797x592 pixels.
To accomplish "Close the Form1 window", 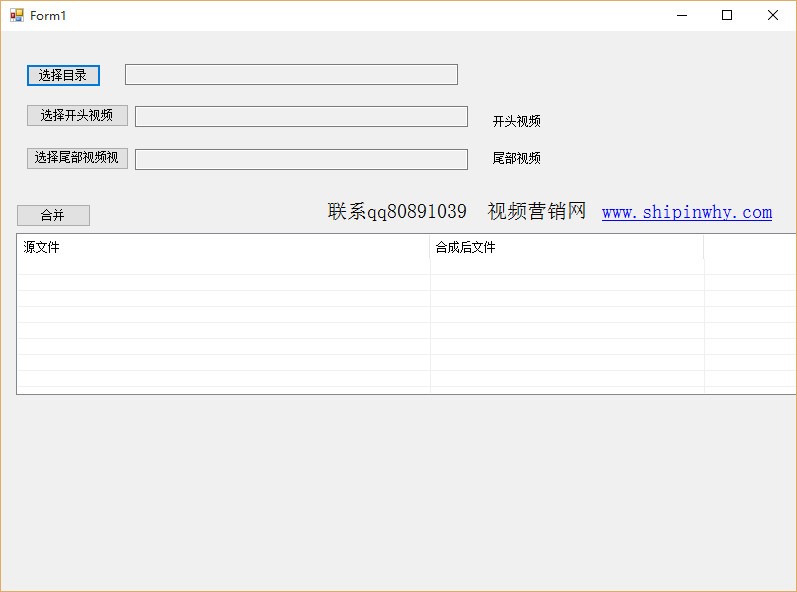I will 773,15.
